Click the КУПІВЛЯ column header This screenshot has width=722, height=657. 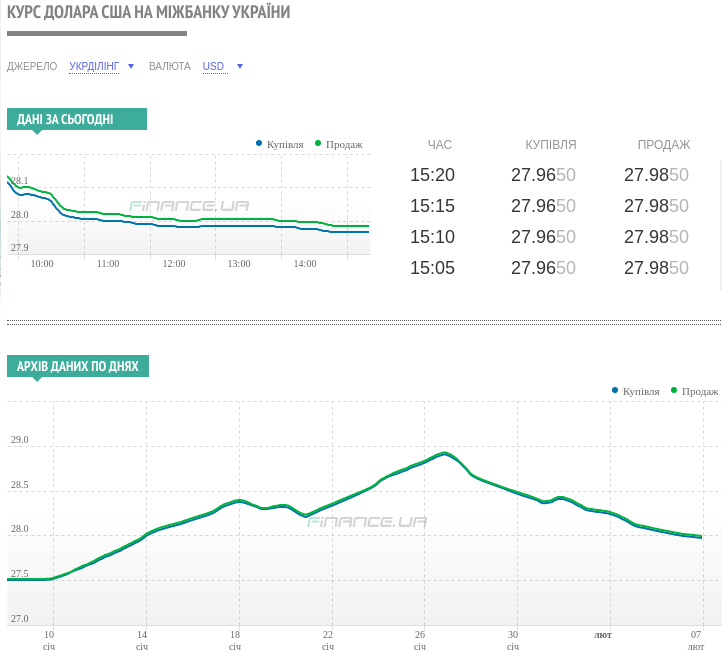pyautogui.click(x=550, y=145)
